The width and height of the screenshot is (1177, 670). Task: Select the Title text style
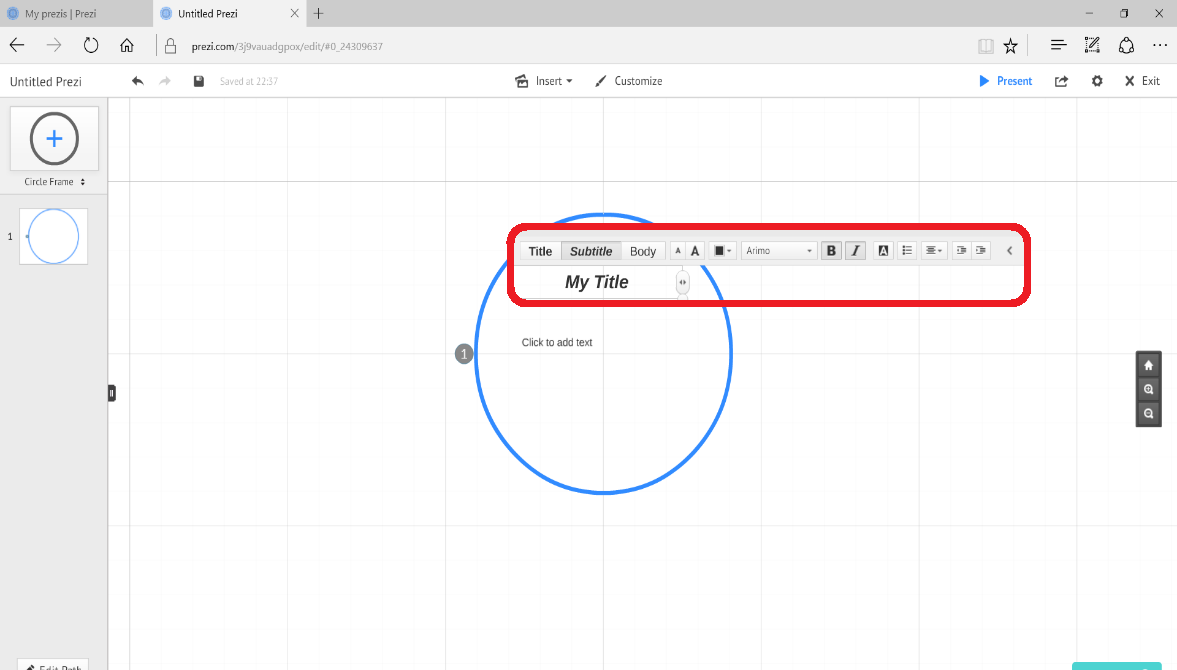click(x=540, y=250)
